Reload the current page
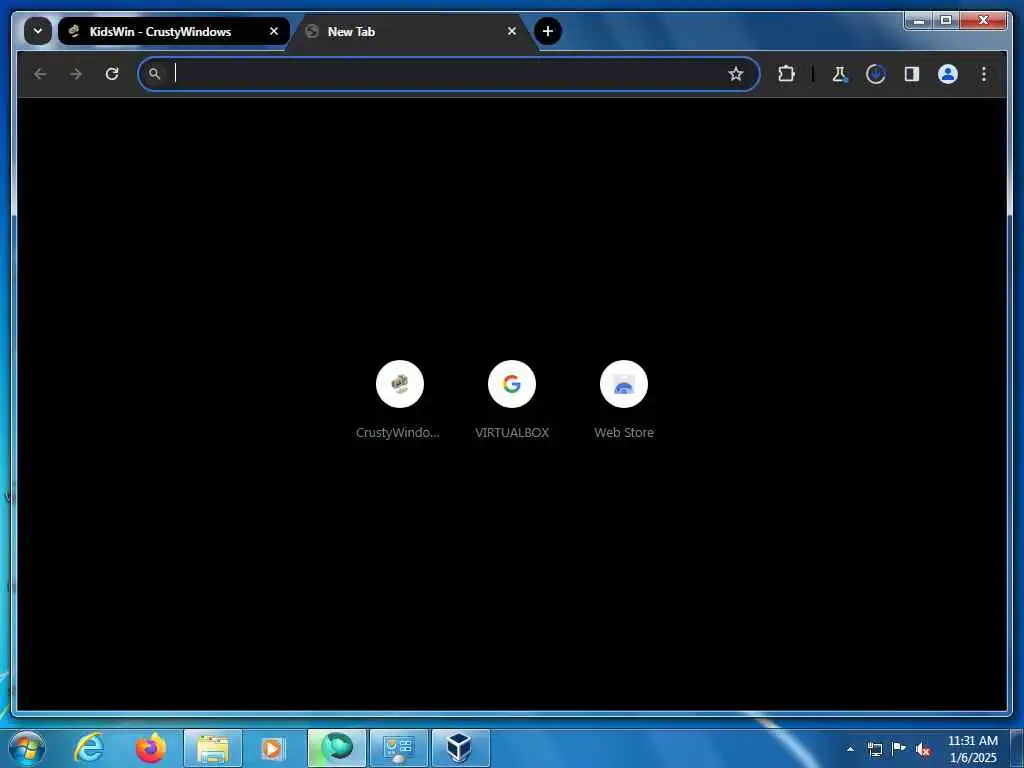Screen dimensions: 1024x768 pyautogui.click(x=112, y=74)
